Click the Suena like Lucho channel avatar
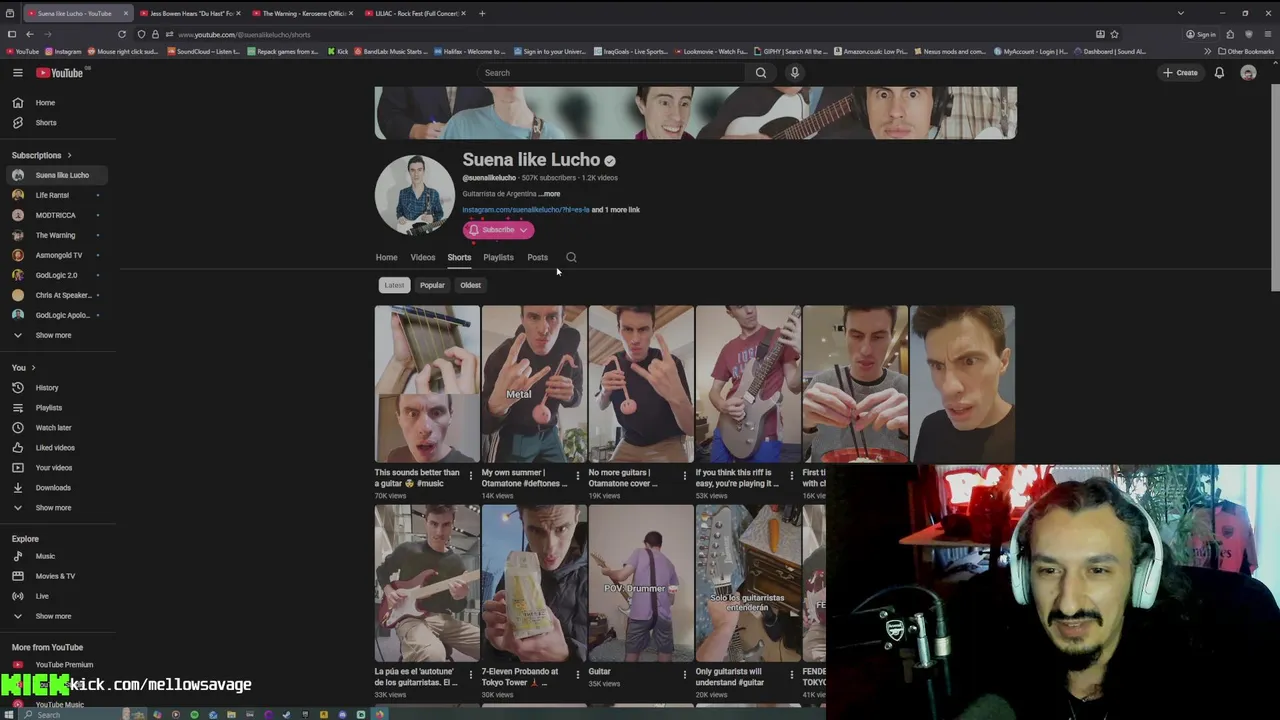This screenshot has width=1280, height=720. coord(414,194)
